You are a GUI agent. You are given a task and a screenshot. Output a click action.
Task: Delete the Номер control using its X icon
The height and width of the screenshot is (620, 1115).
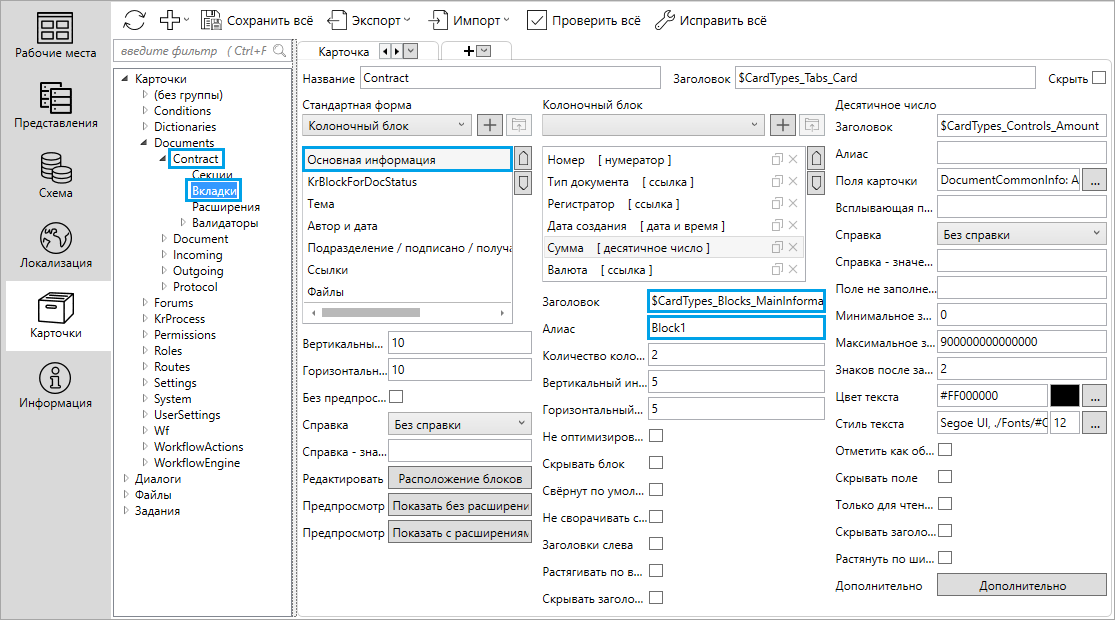point(793,160)
